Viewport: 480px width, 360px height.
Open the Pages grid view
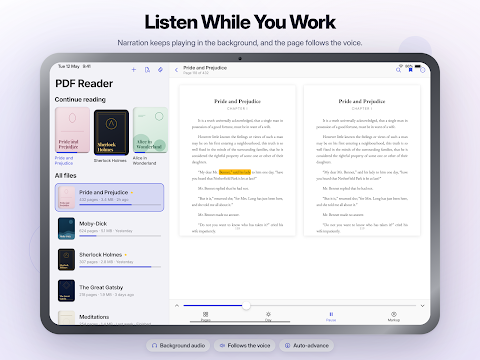click(205, 316)
